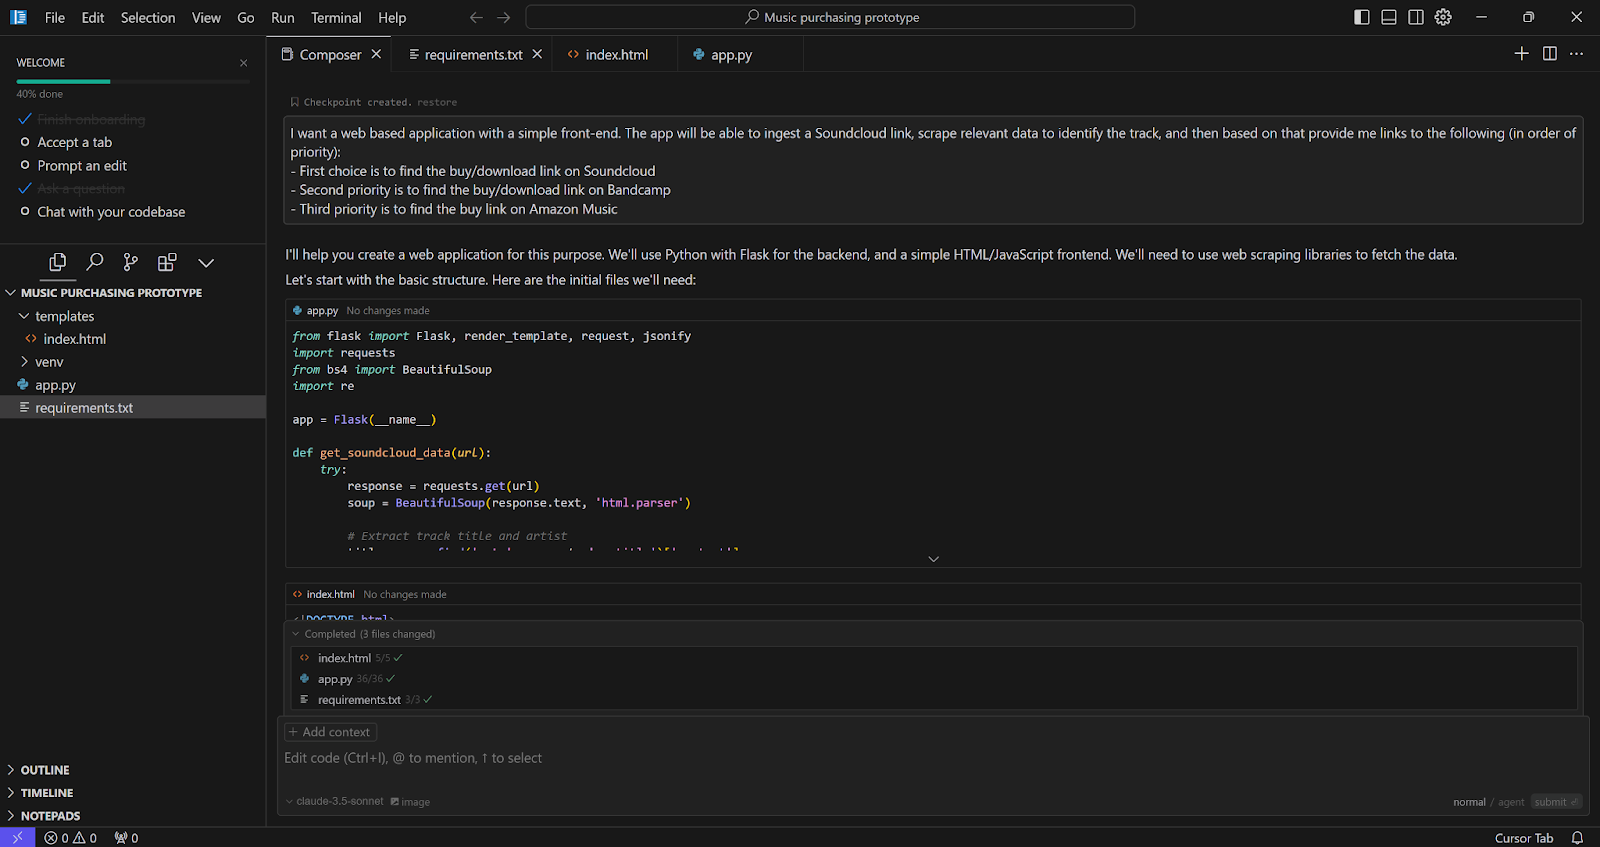Click the submit button in Composer

click(1556, 802)
